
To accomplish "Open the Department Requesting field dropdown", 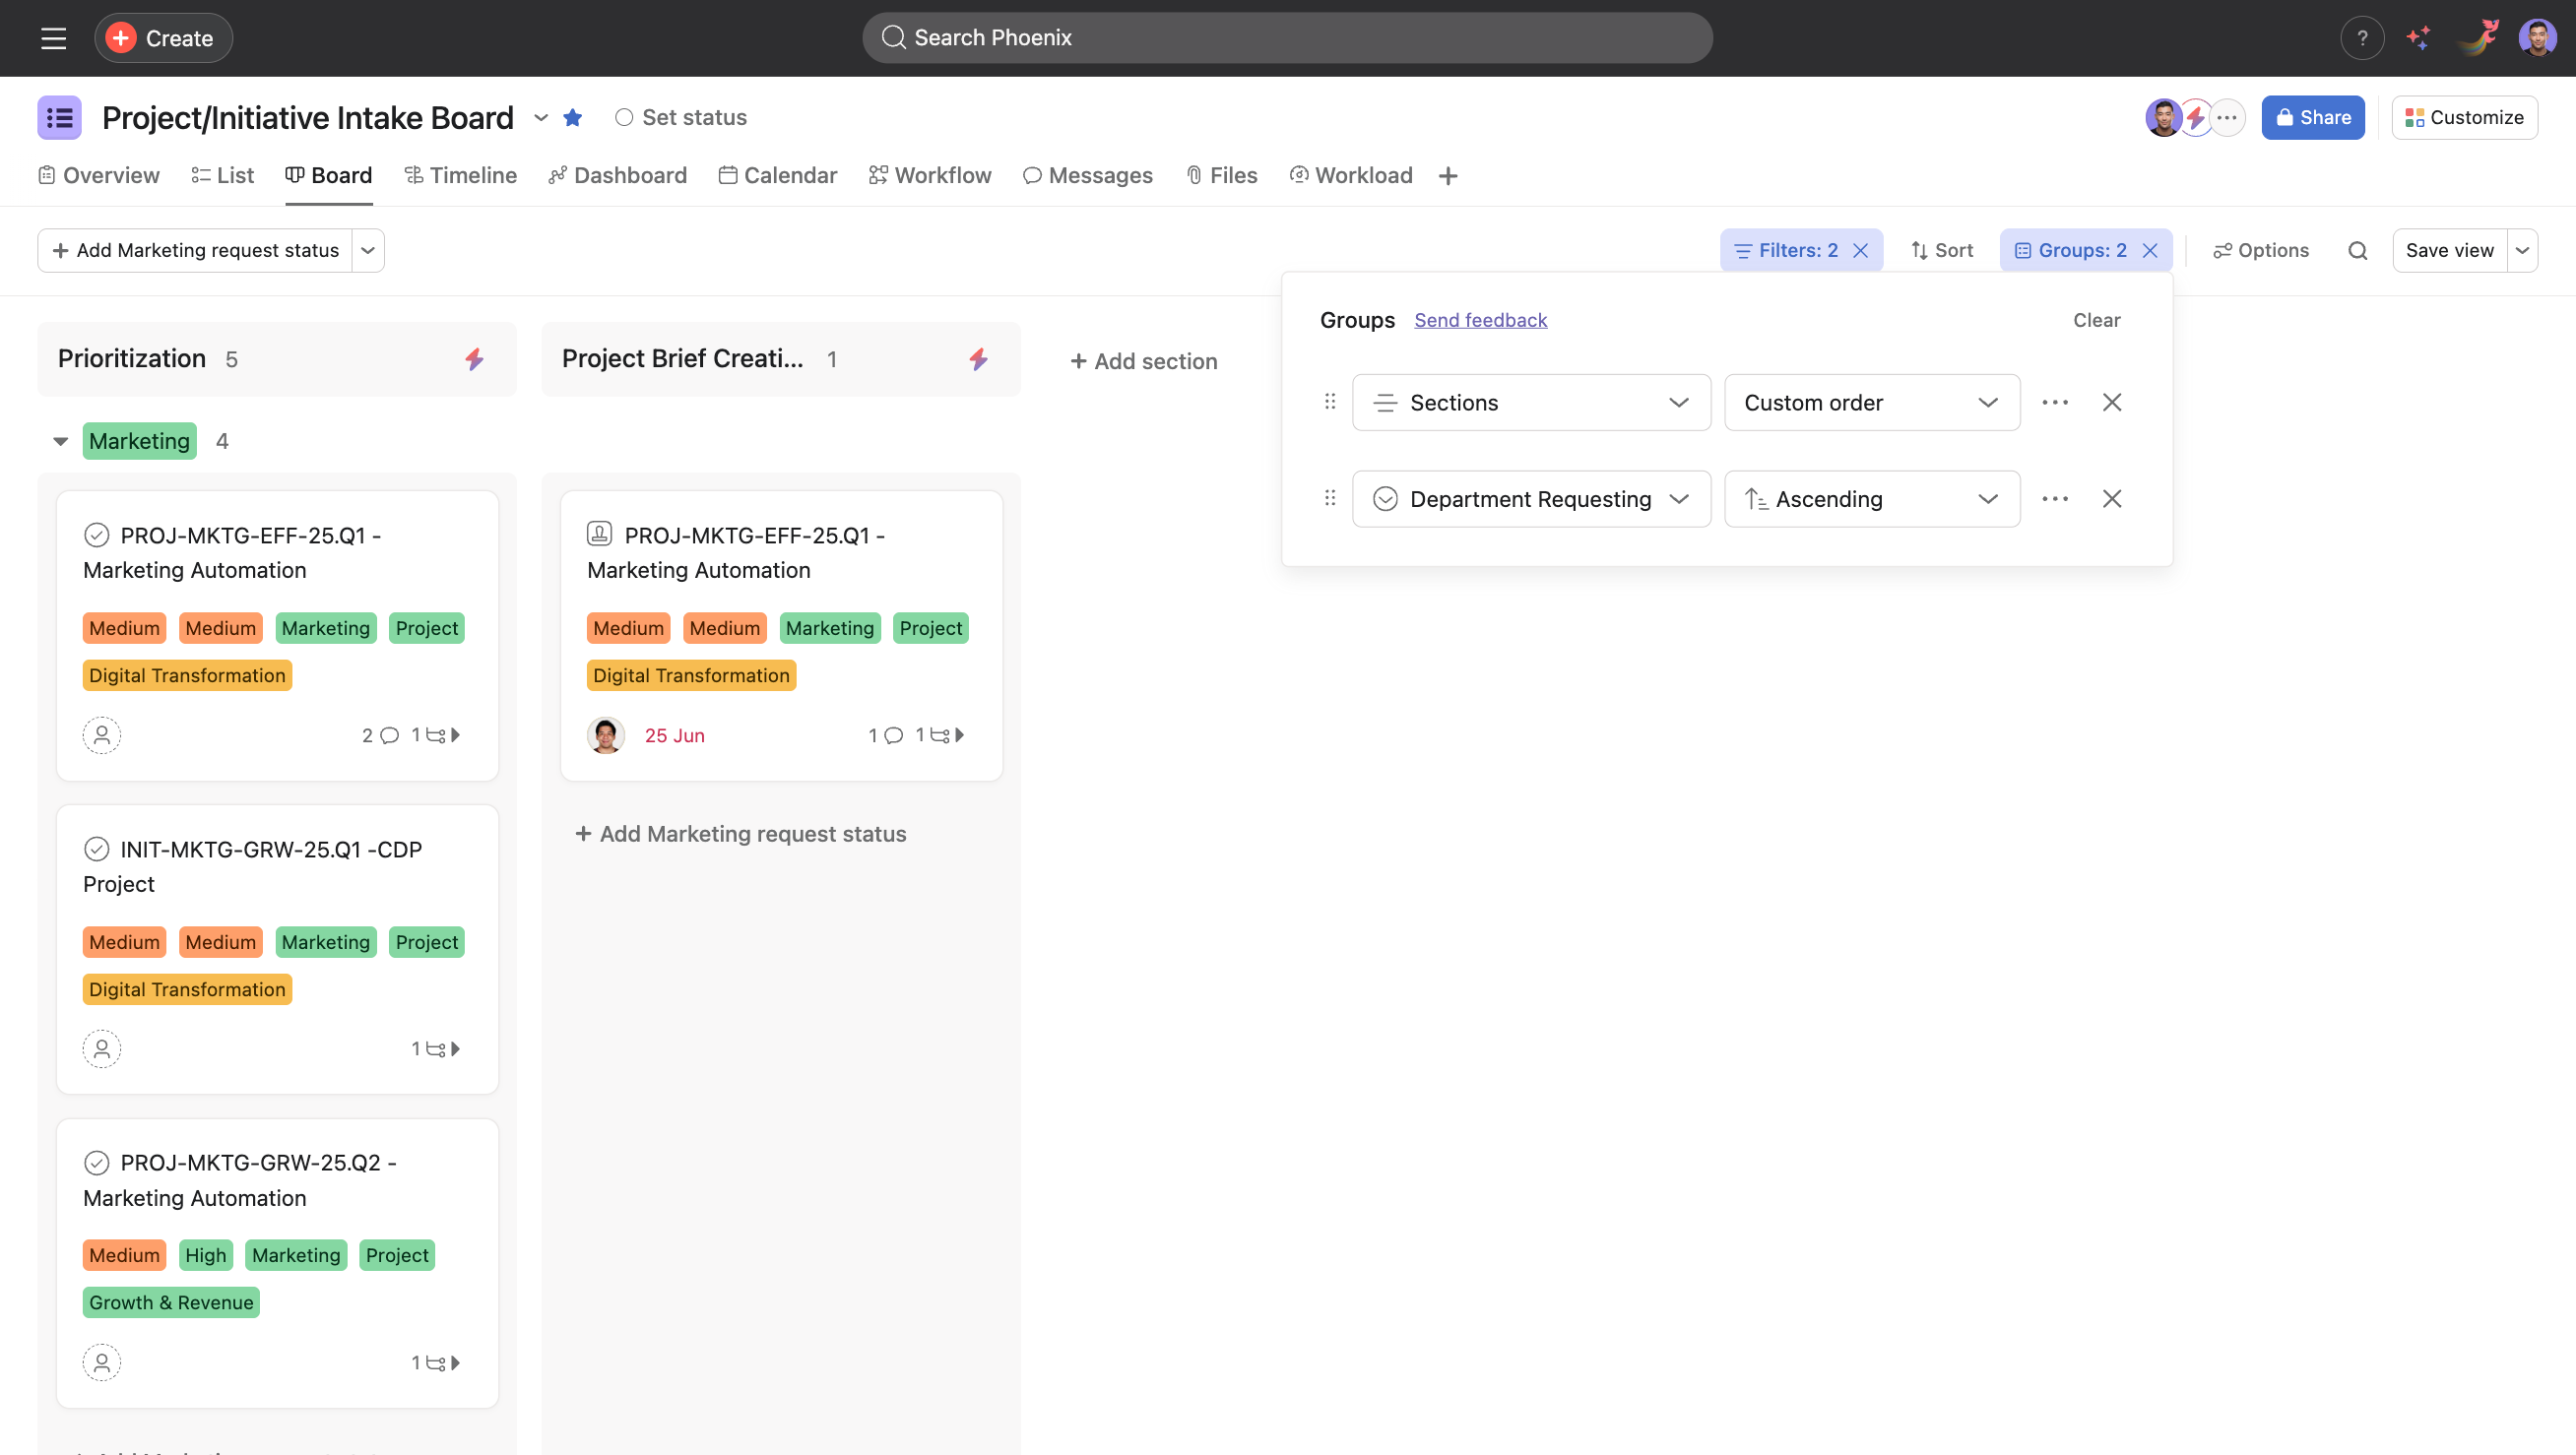I will point(1531,499).
